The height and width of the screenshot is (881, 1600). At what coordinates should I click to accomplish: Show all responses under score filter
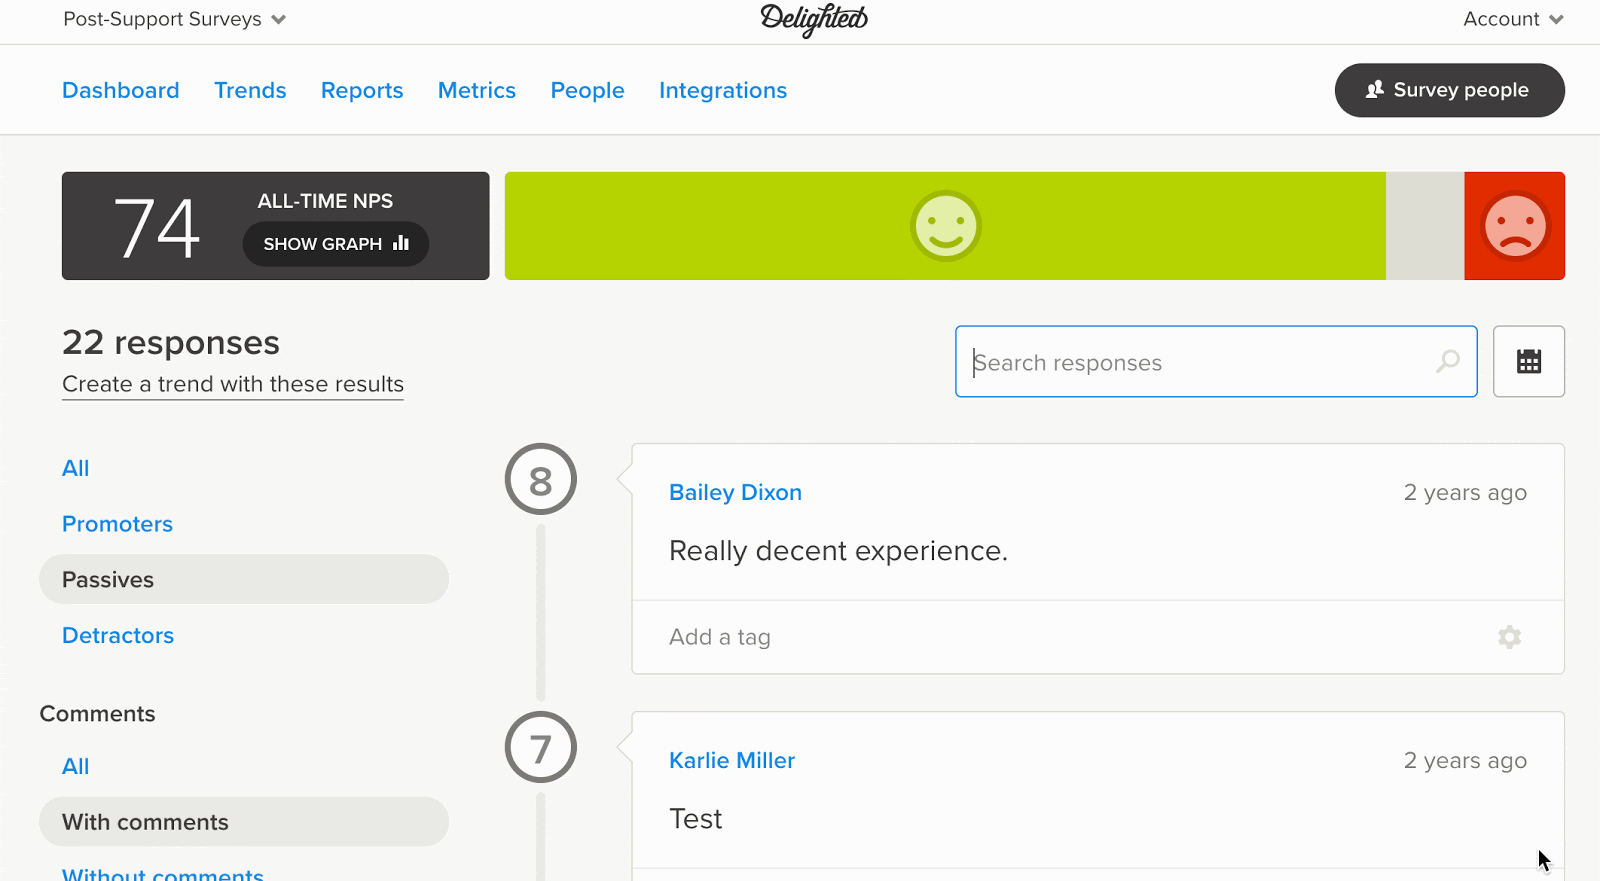click(76, 468)
